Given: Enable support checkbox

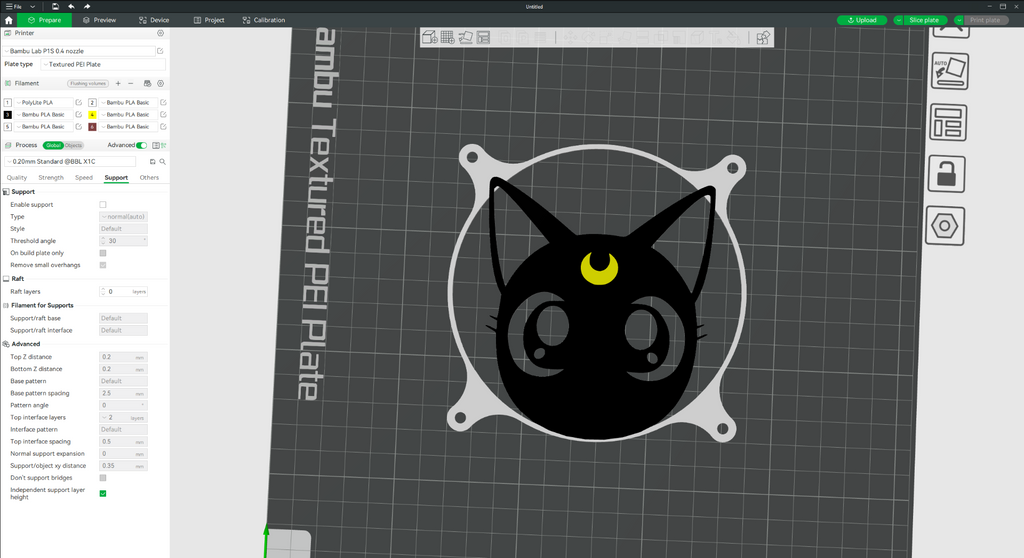Looking at the screenshot, I should [x=103, y=205].
